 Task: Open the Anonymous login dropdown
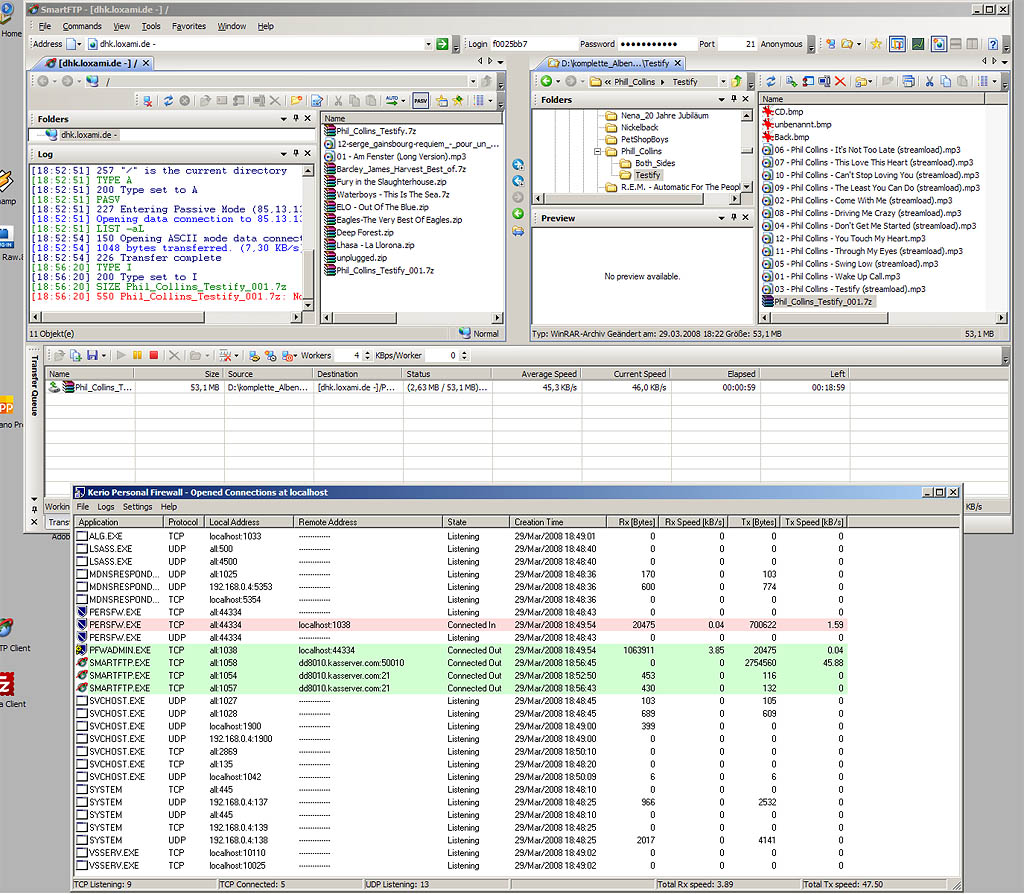tap(810, 44)
